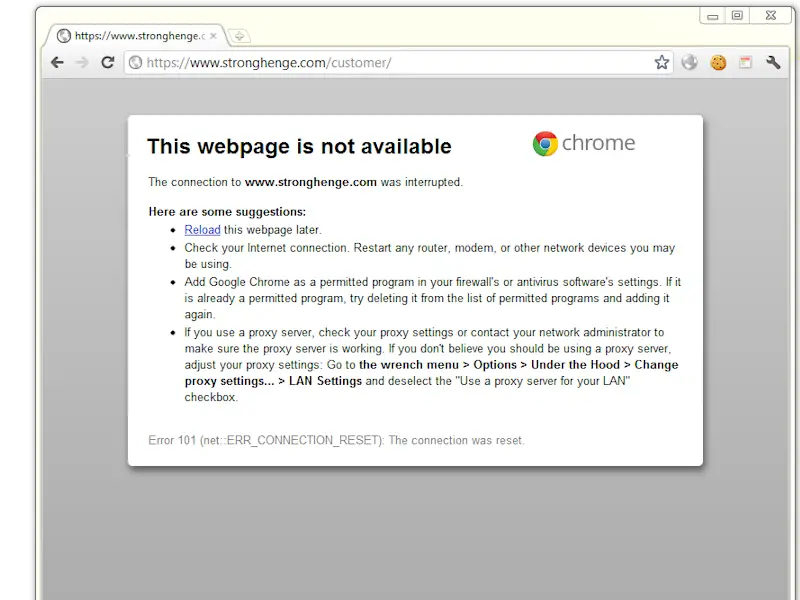Minimize the browser window
Screen dimensions: 800x600
713,16
